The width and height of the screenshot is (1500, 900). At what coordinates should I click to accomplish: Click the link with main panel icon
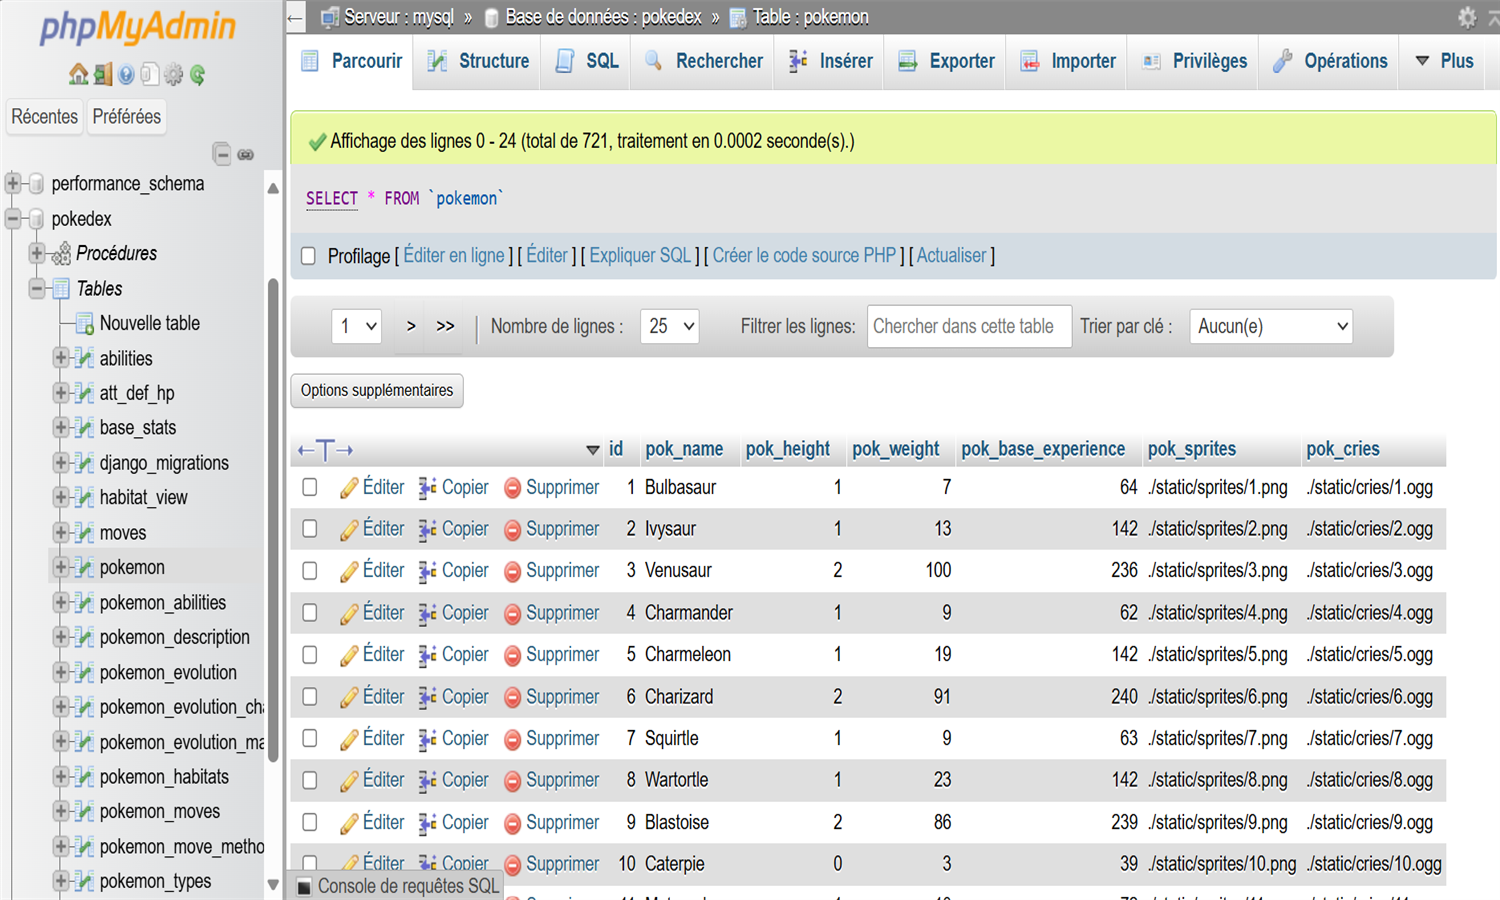(246, 154)
